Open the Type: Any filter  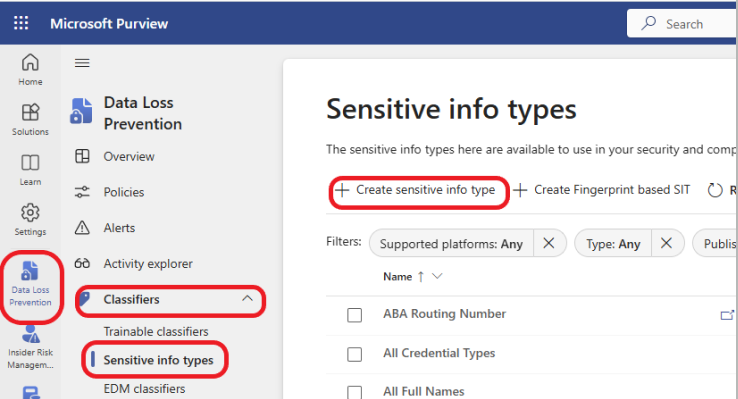point(613,244)
